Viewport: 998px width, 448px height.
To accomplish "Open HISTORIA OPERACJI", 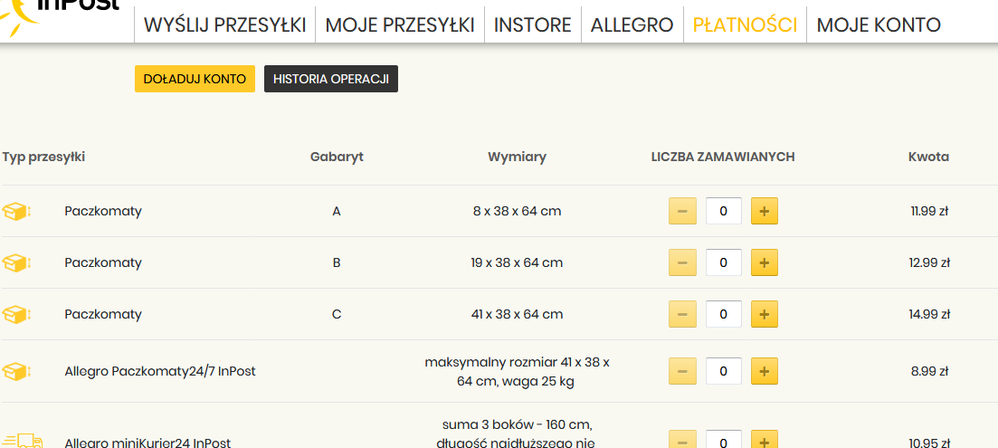I will click(331, 79).
